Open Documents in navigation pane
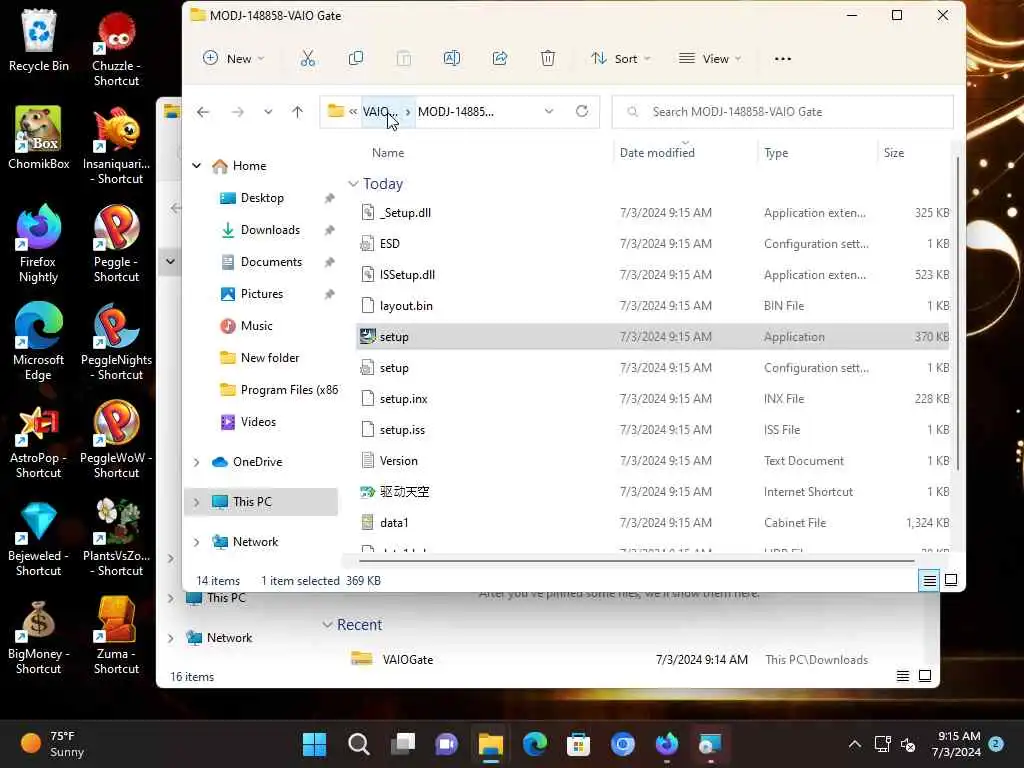This screenshot has width=1024, height=768. (270, 262)
